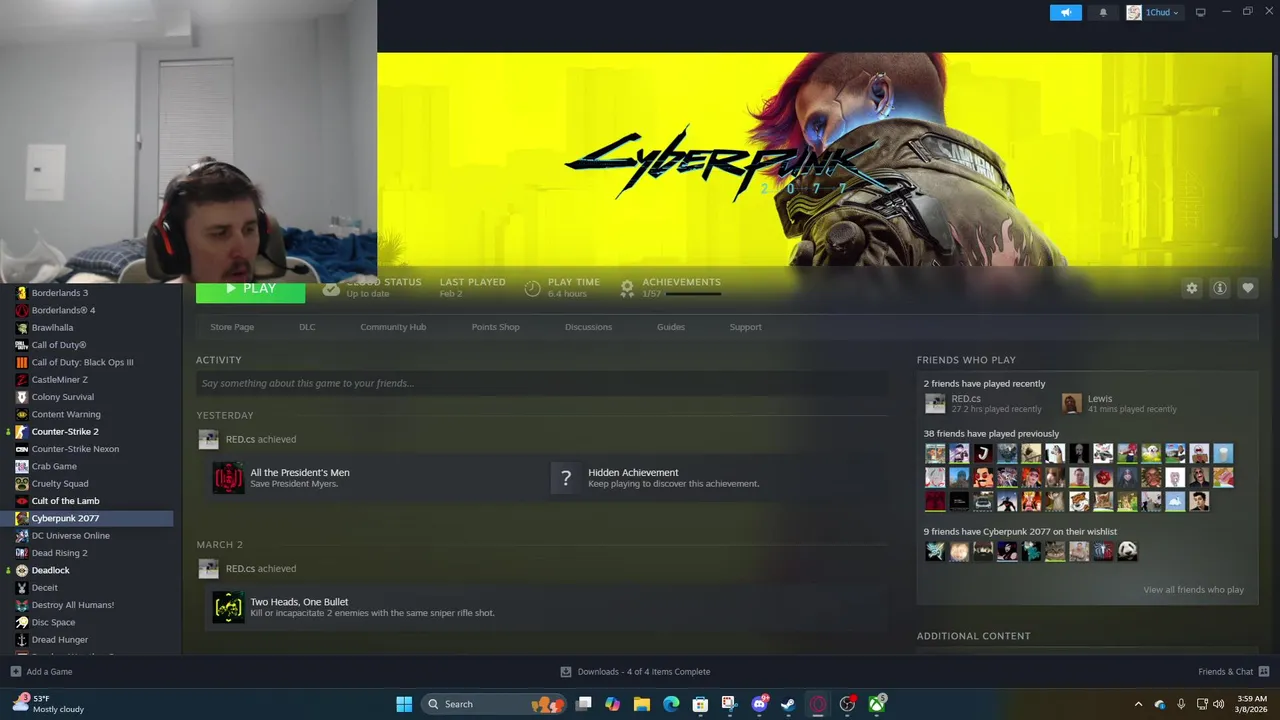Open File Explorer from taskbar
Viewport: 1280px width, 720px height.
[x=642, y=704]
